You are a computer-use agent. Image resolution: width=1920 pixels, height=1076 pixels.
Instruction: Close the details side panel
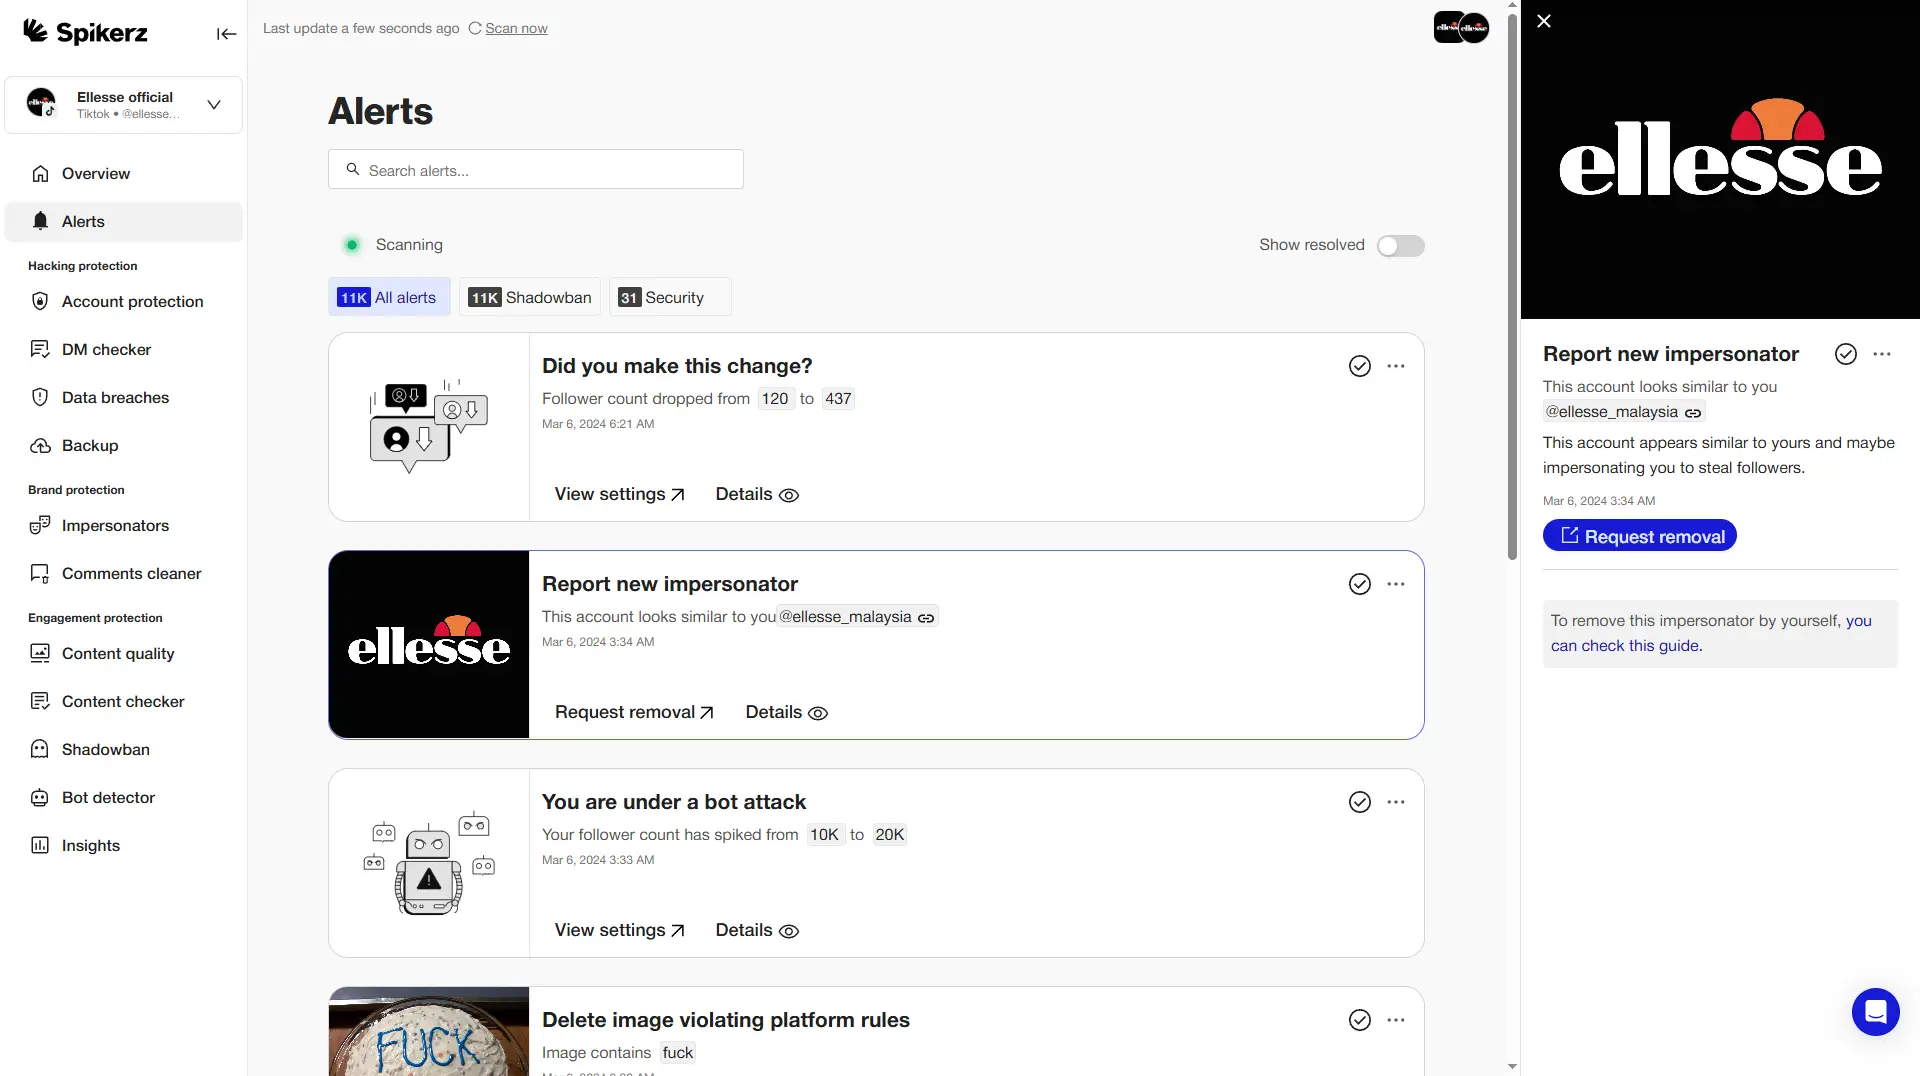1544,21
